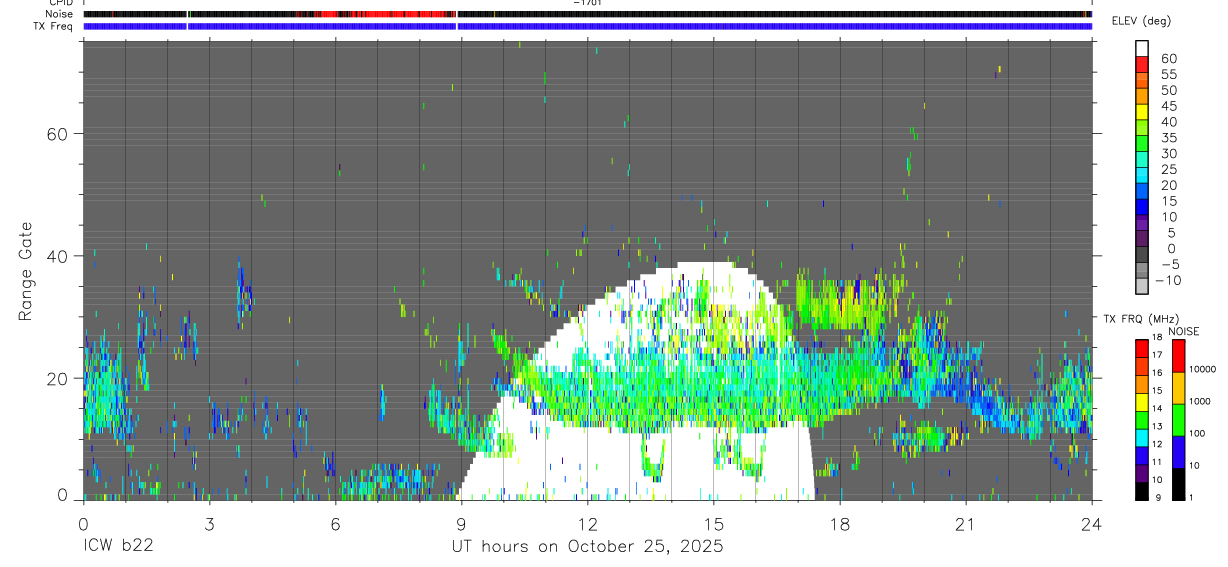Click the range gate 60 tick label
The height and width of the screenshot is (567, 1228).
tap(58, 133)
